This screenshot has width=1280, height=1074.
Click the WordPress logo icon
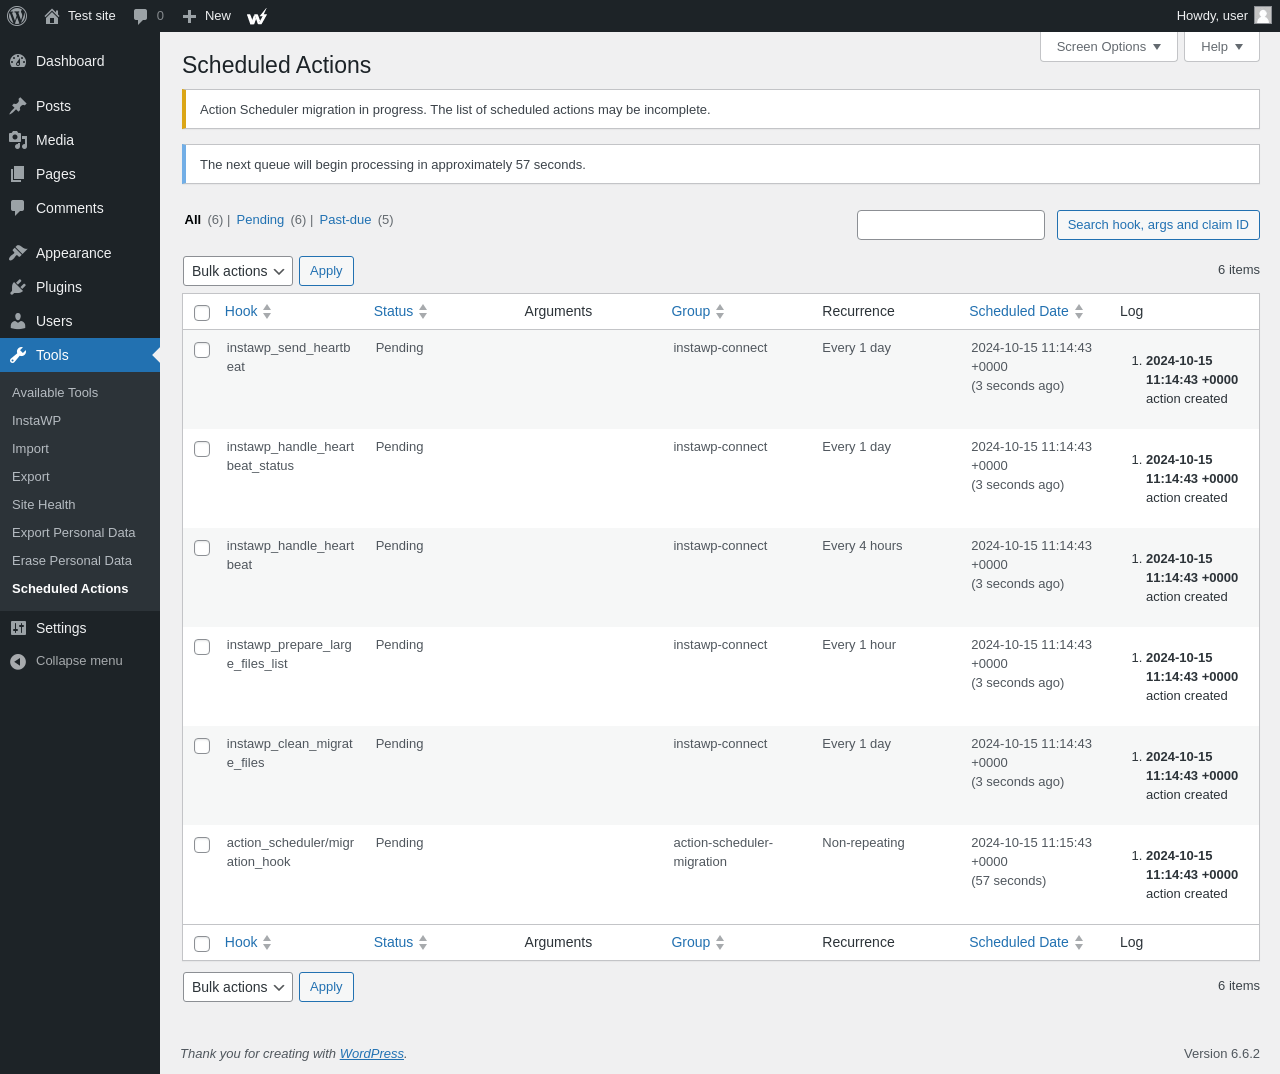(17, 16)
